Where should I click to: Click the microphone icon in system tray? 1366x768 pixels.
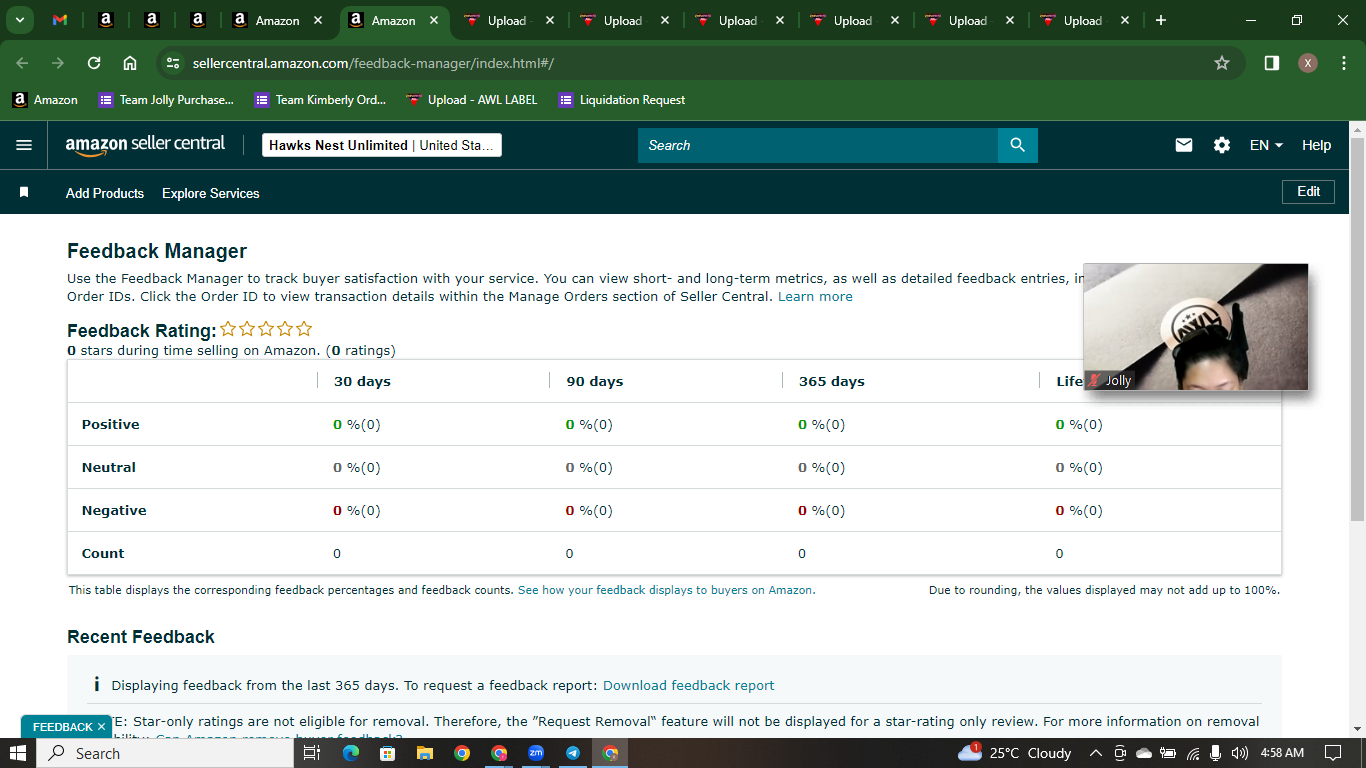point(1216,753)
